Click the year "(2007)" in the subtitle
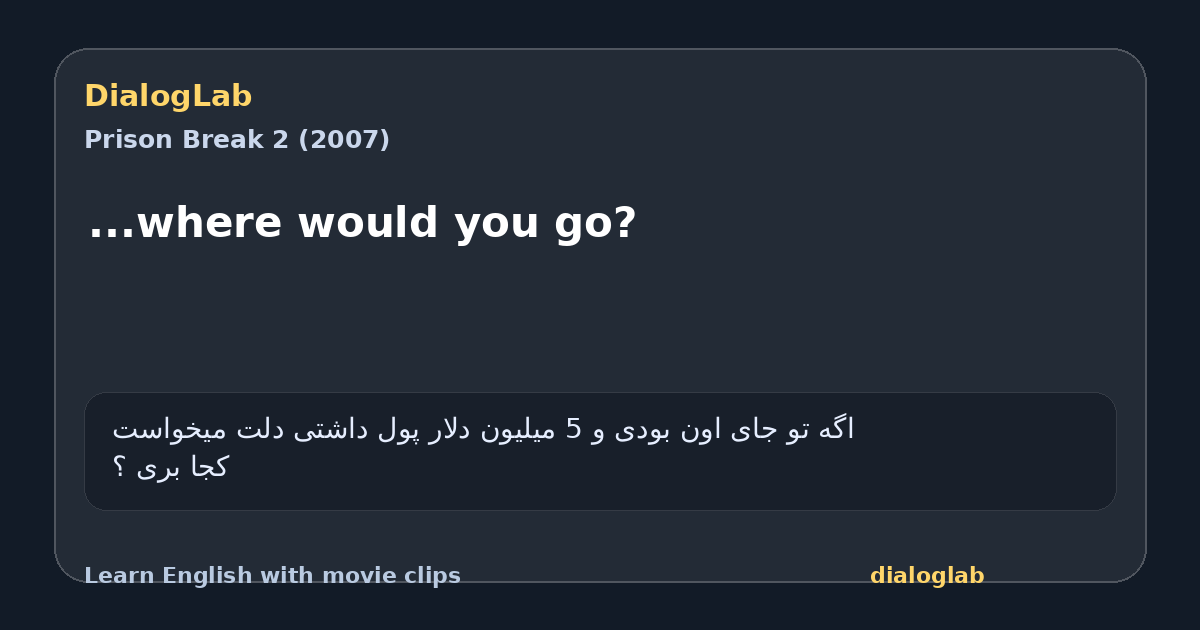Image resolution: width=1200 pixels, height=630 pixels. point(344,140)
